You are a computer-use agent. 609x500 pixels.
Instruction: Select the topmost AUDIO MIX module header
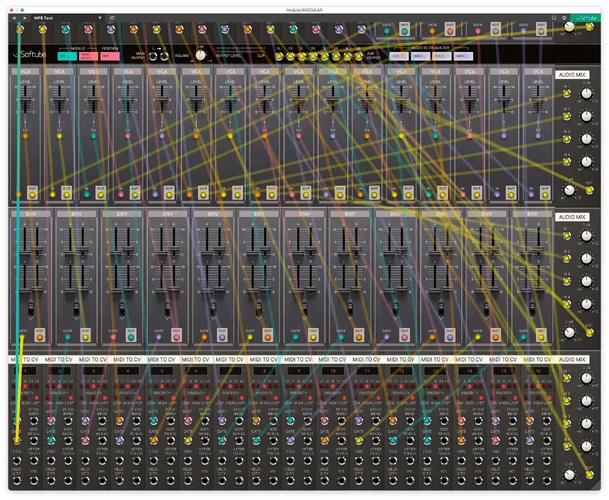click(574, 75)
